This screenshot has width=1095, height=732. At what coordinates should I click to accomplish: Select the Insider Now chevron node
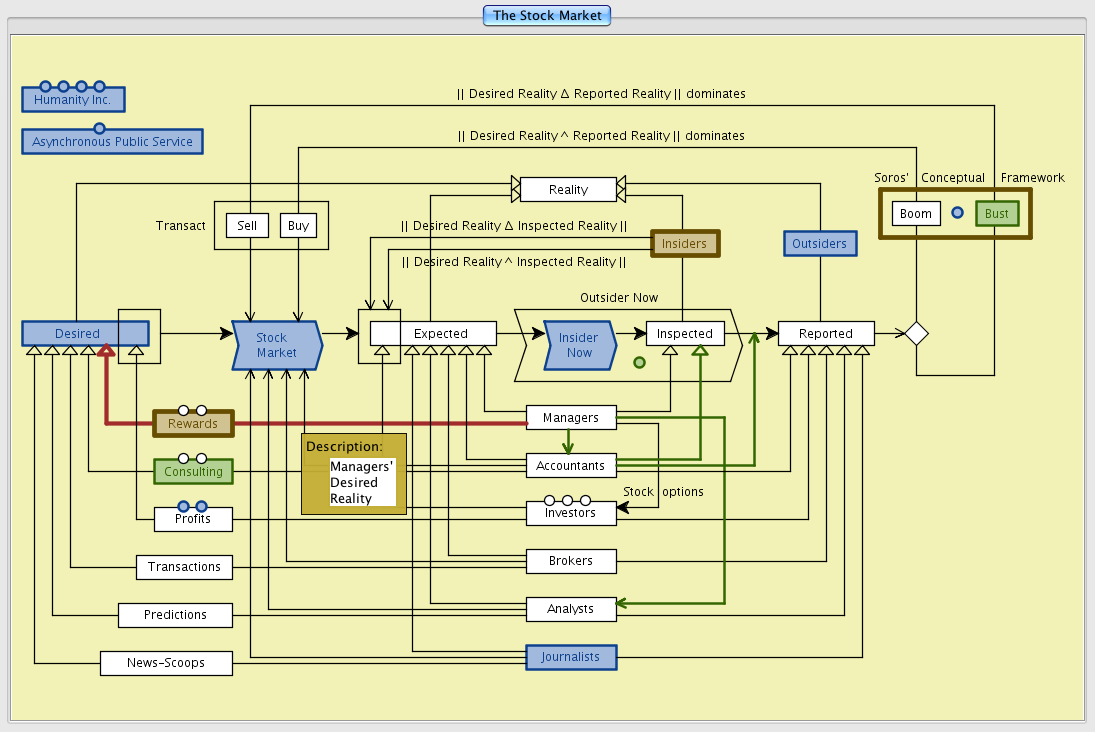pyautogui.click(x=579, y=346)
